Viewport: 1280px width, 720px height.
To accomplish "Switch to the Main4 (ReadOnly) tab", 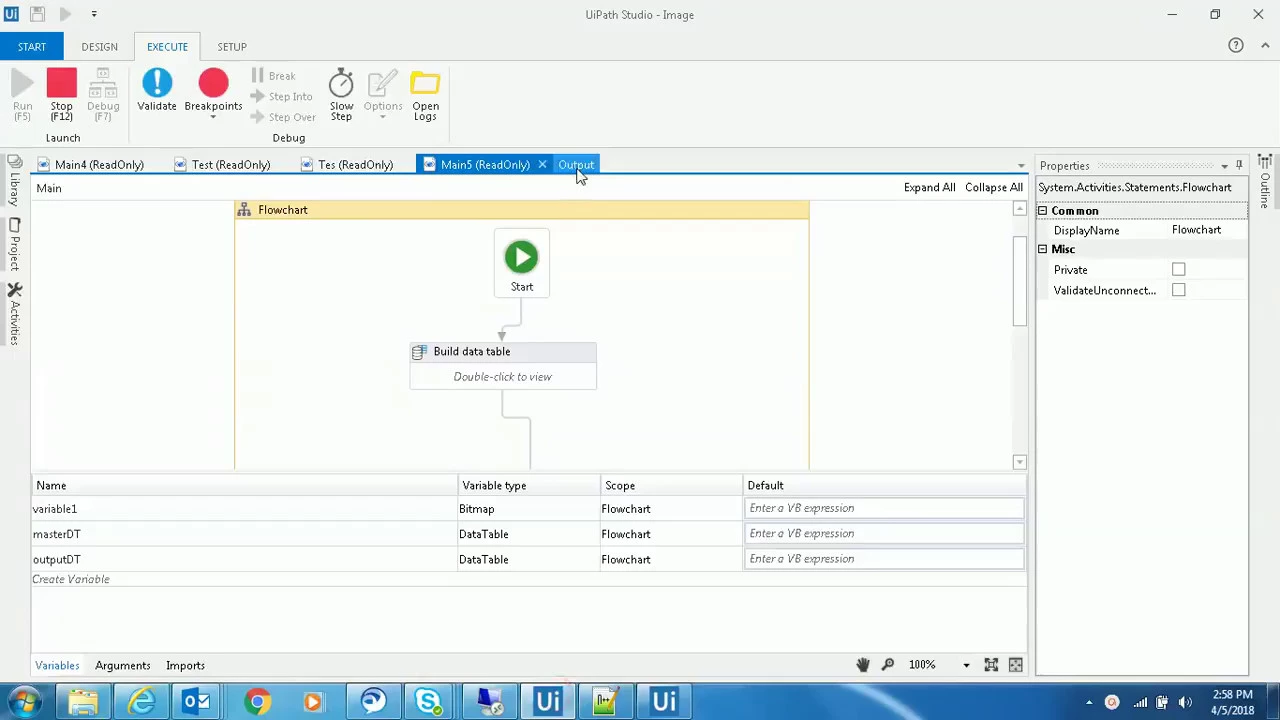I will coord(99,165).
